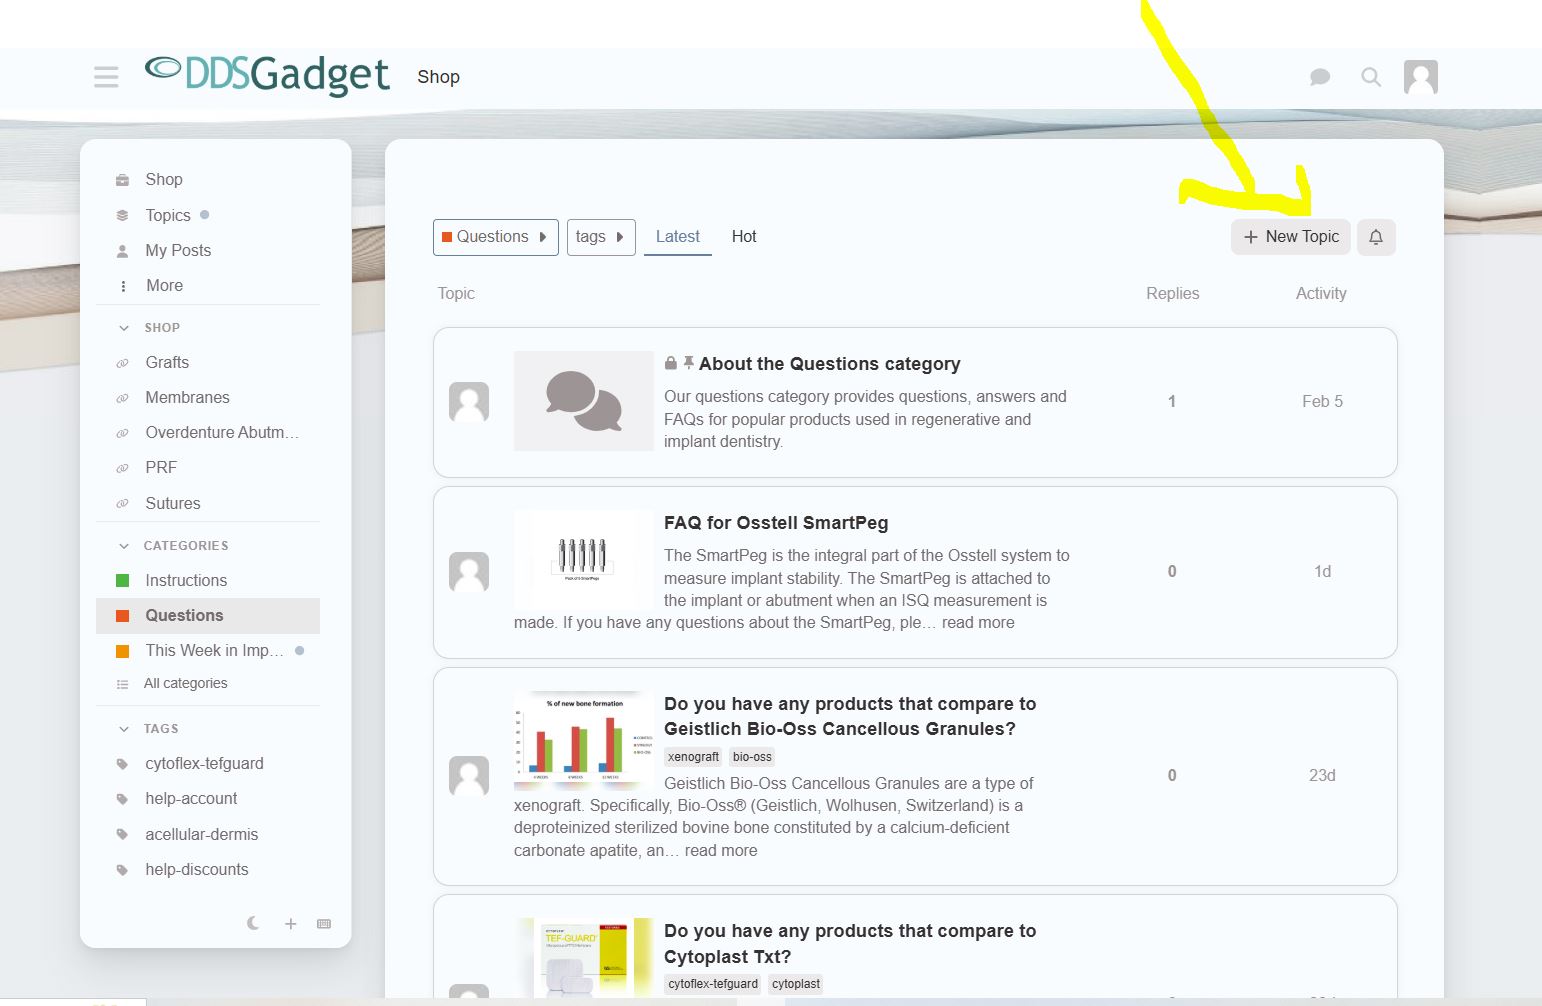
Task: Click poster avatar on FAQ for Osstell SmartPeg
Action: [469, 572]
